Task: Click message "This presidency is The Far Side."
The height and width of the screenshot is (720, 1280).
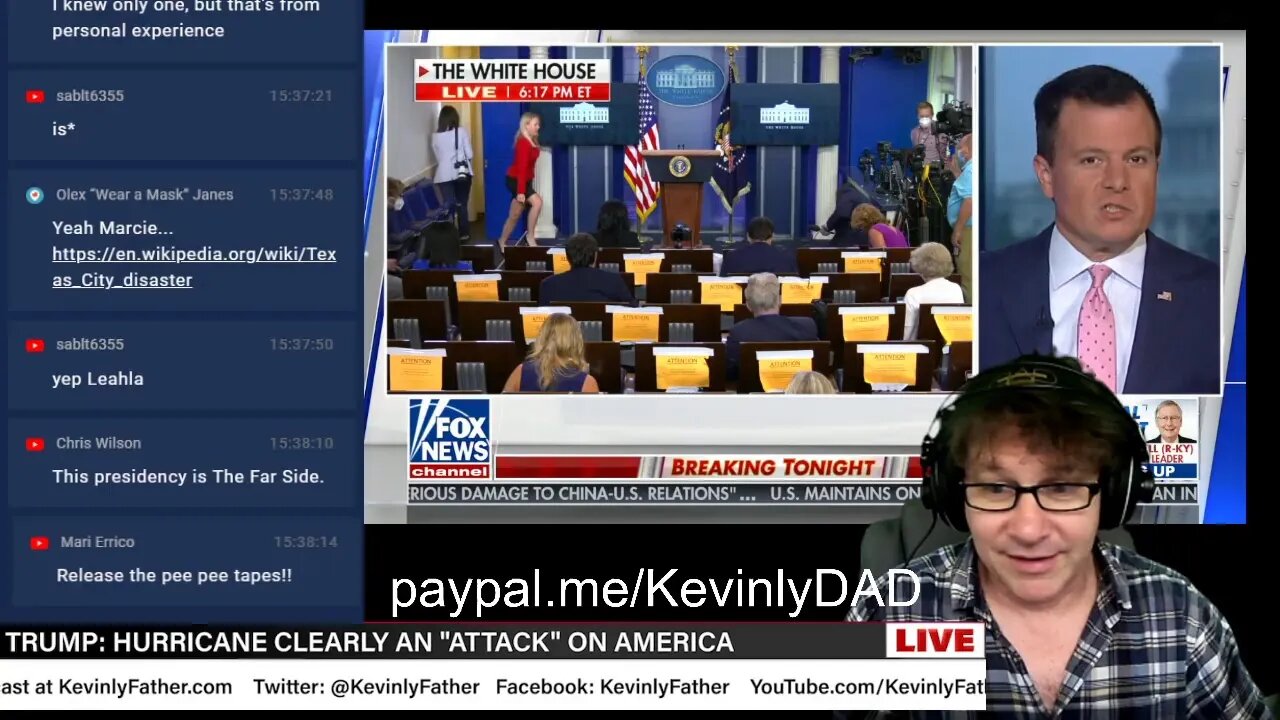Action: tap(188, 477)
